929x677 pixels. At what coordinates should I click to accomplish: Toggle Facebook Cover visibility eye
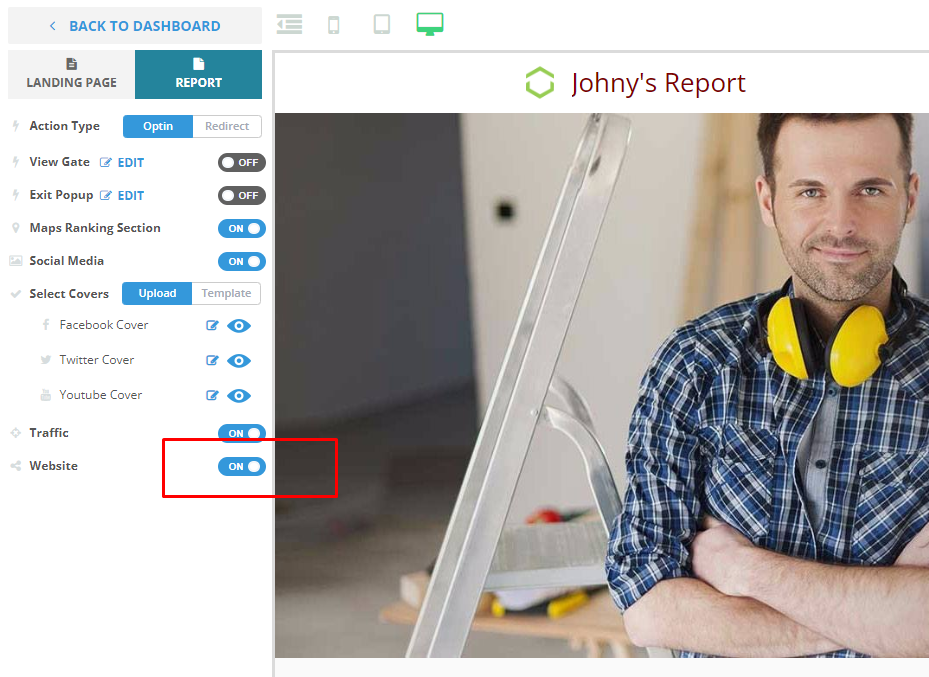[239, 325]
